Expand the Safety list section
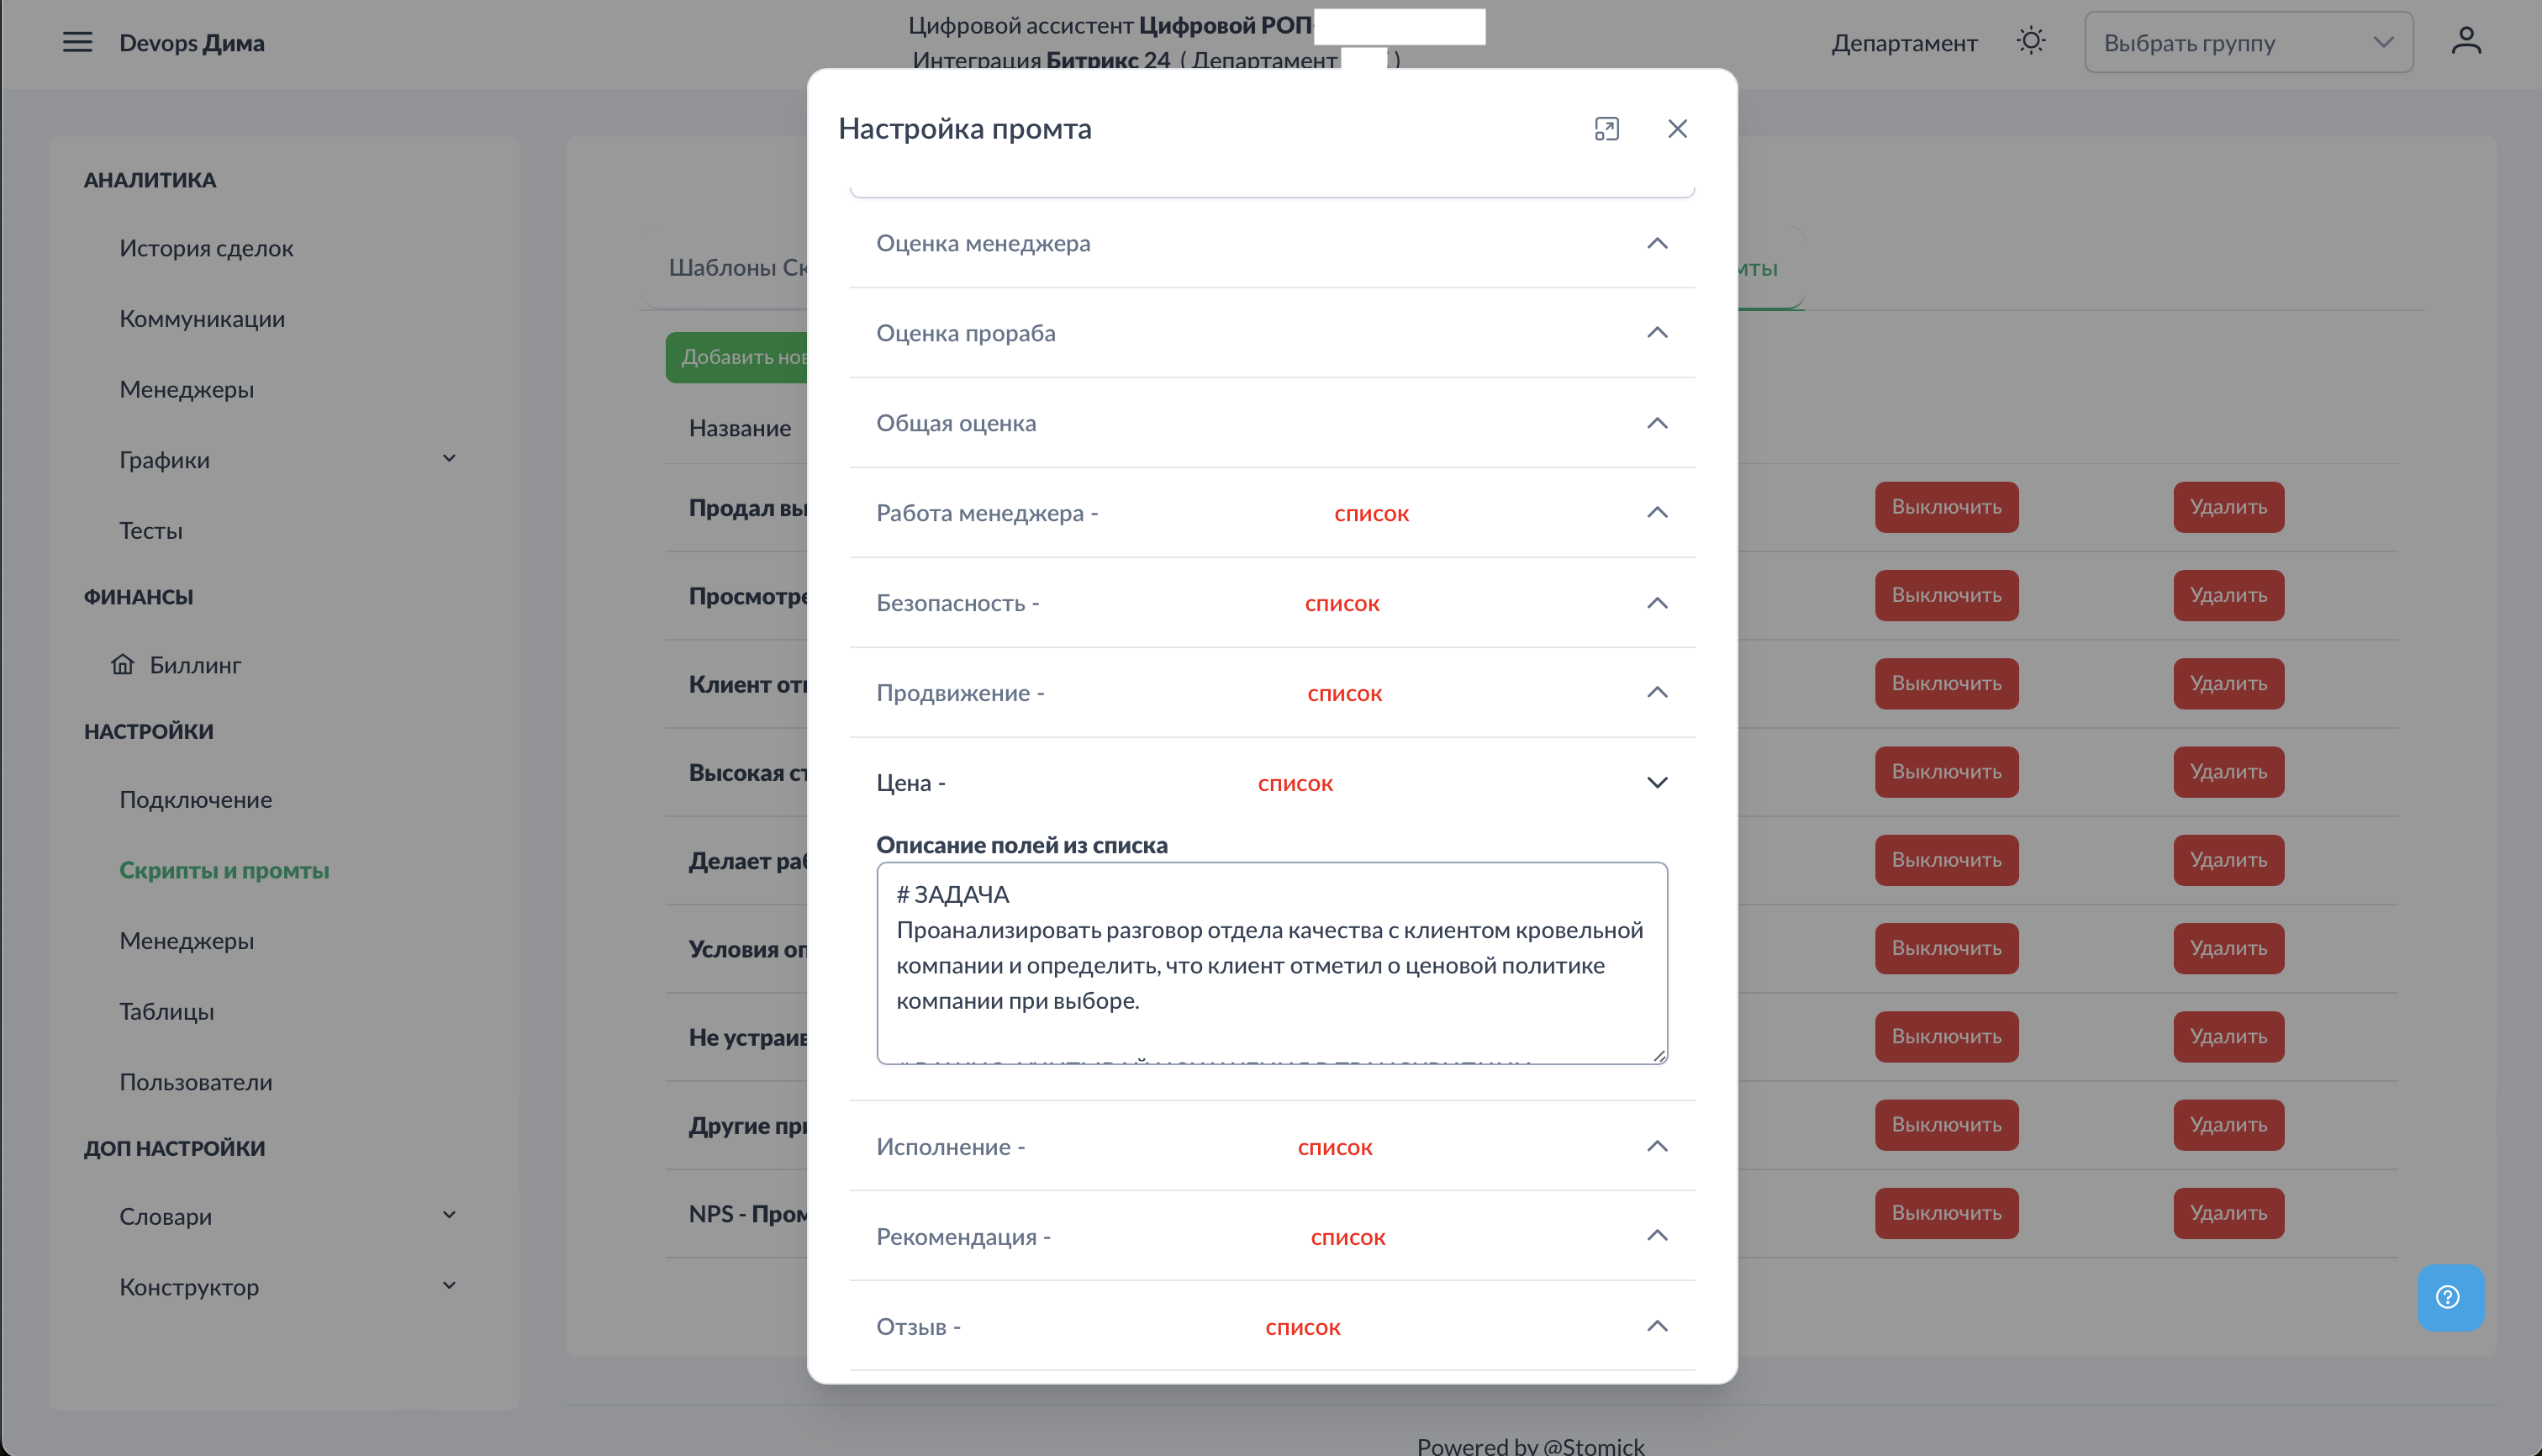Screen dimensions: 2542x1456 (1656, 603)
